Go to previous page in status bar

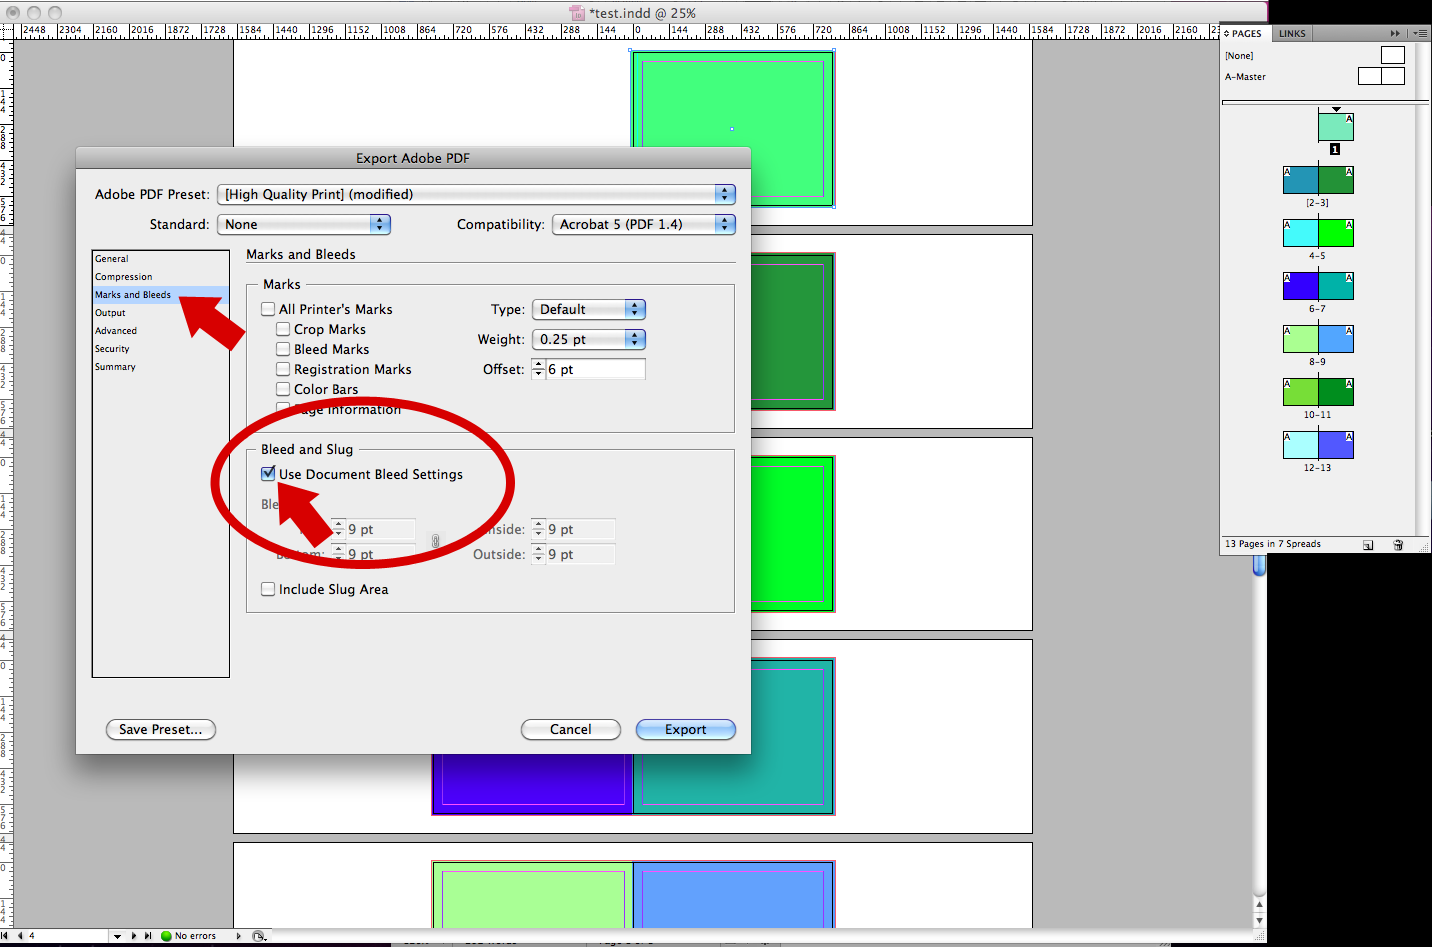tap(20, 936)
